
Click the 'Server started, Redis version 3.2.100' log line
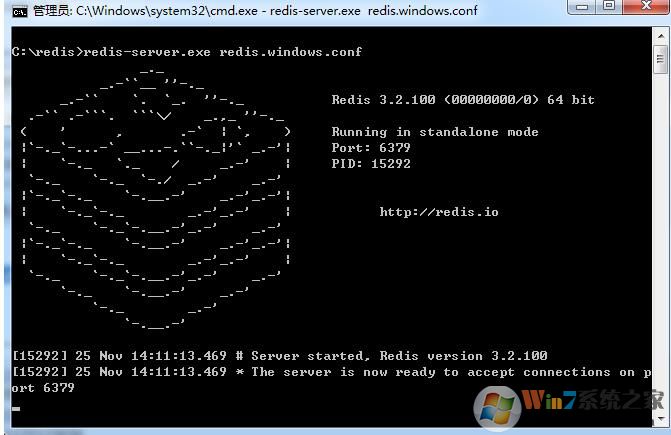280,356
